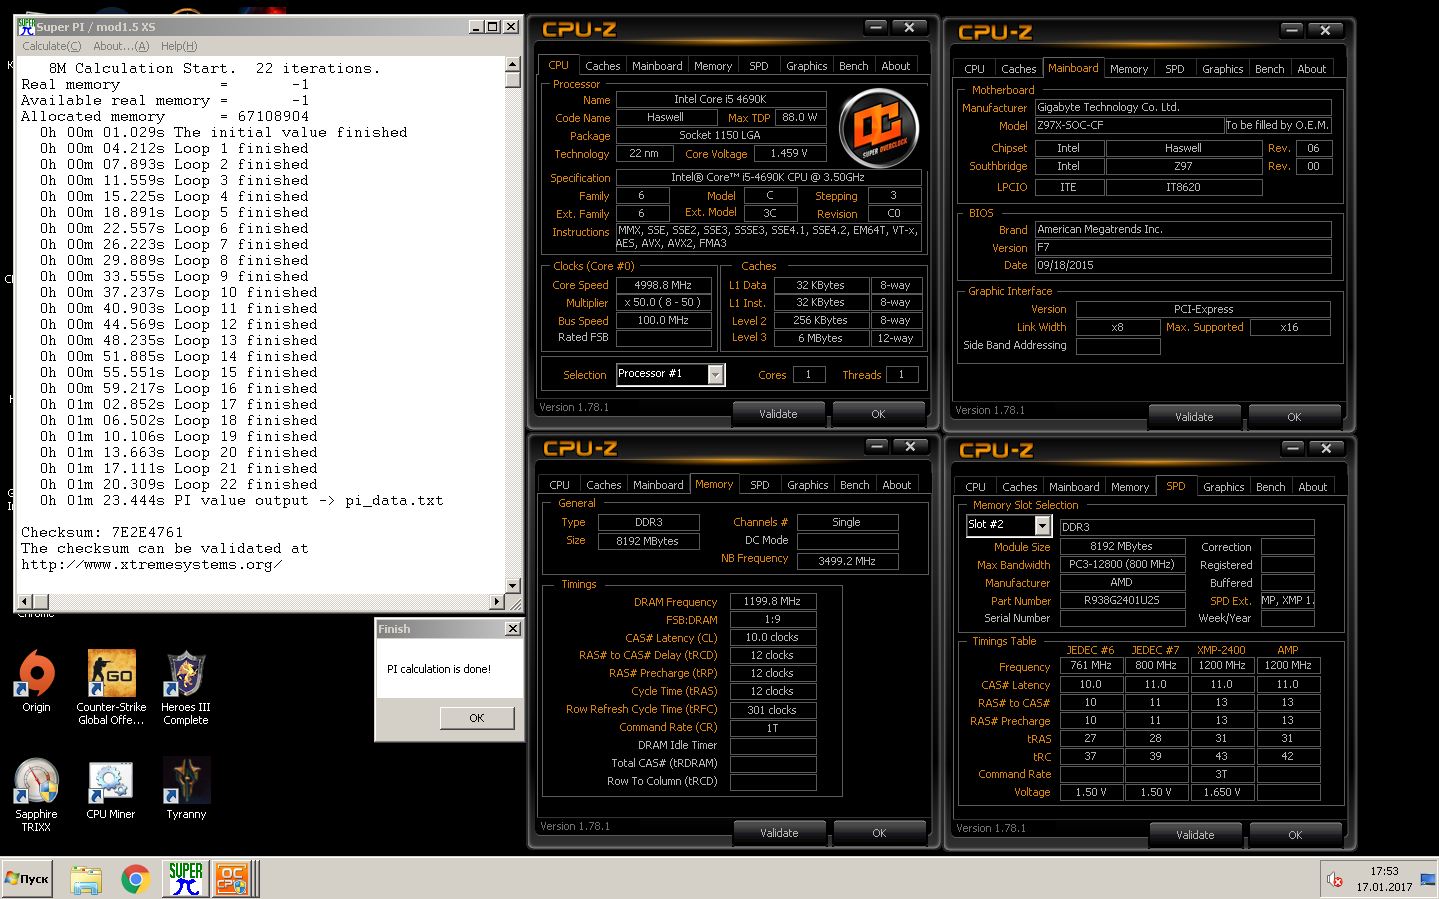Open the Start (Пуск) button
The height and width of the screenshot is (899, 1439).
[x=27, y=879]
